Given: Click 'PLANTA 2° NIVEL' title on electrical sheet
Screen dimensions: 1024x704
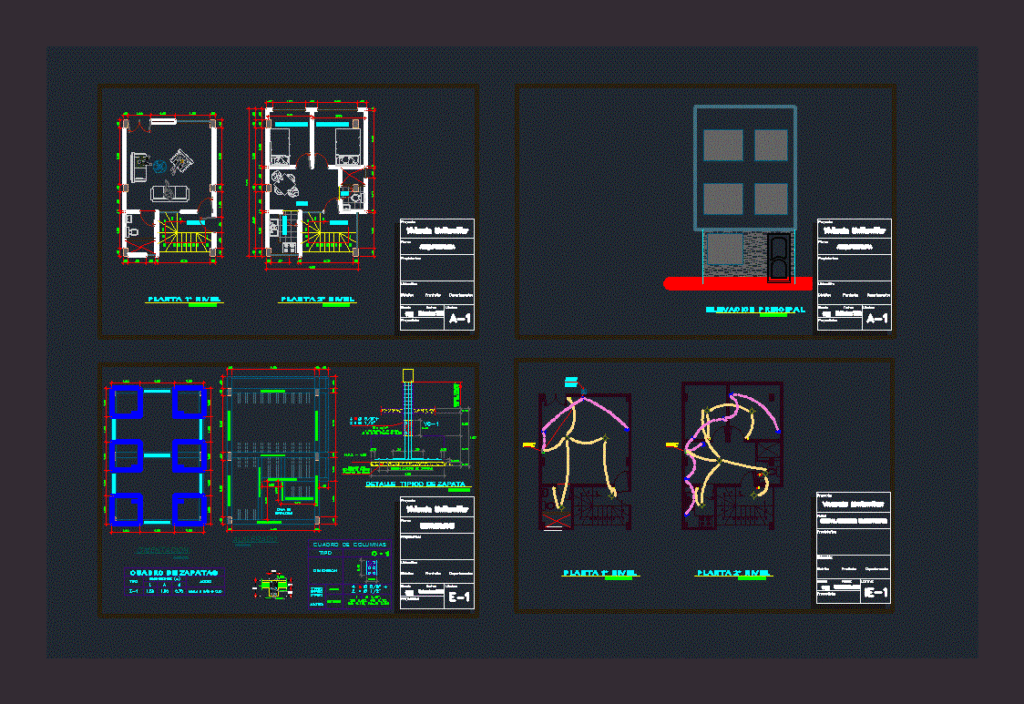Looking at the screenshot, I should coord(733,573).
